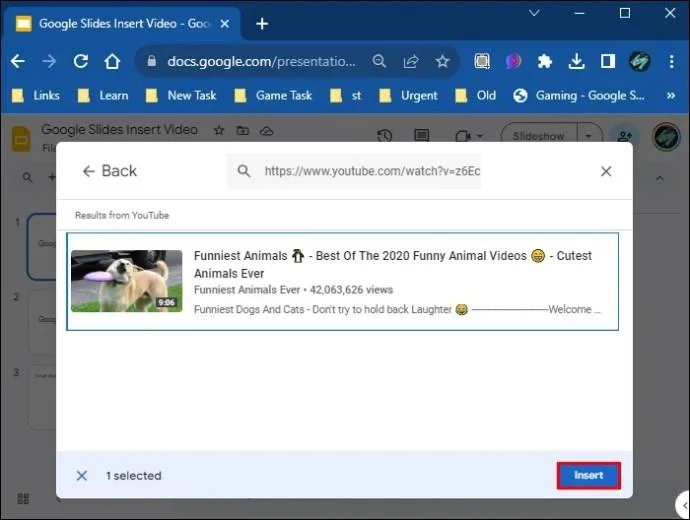
Task: Click the share page icon in address bar
Action: pyautogui.click(x=411, y=61)
